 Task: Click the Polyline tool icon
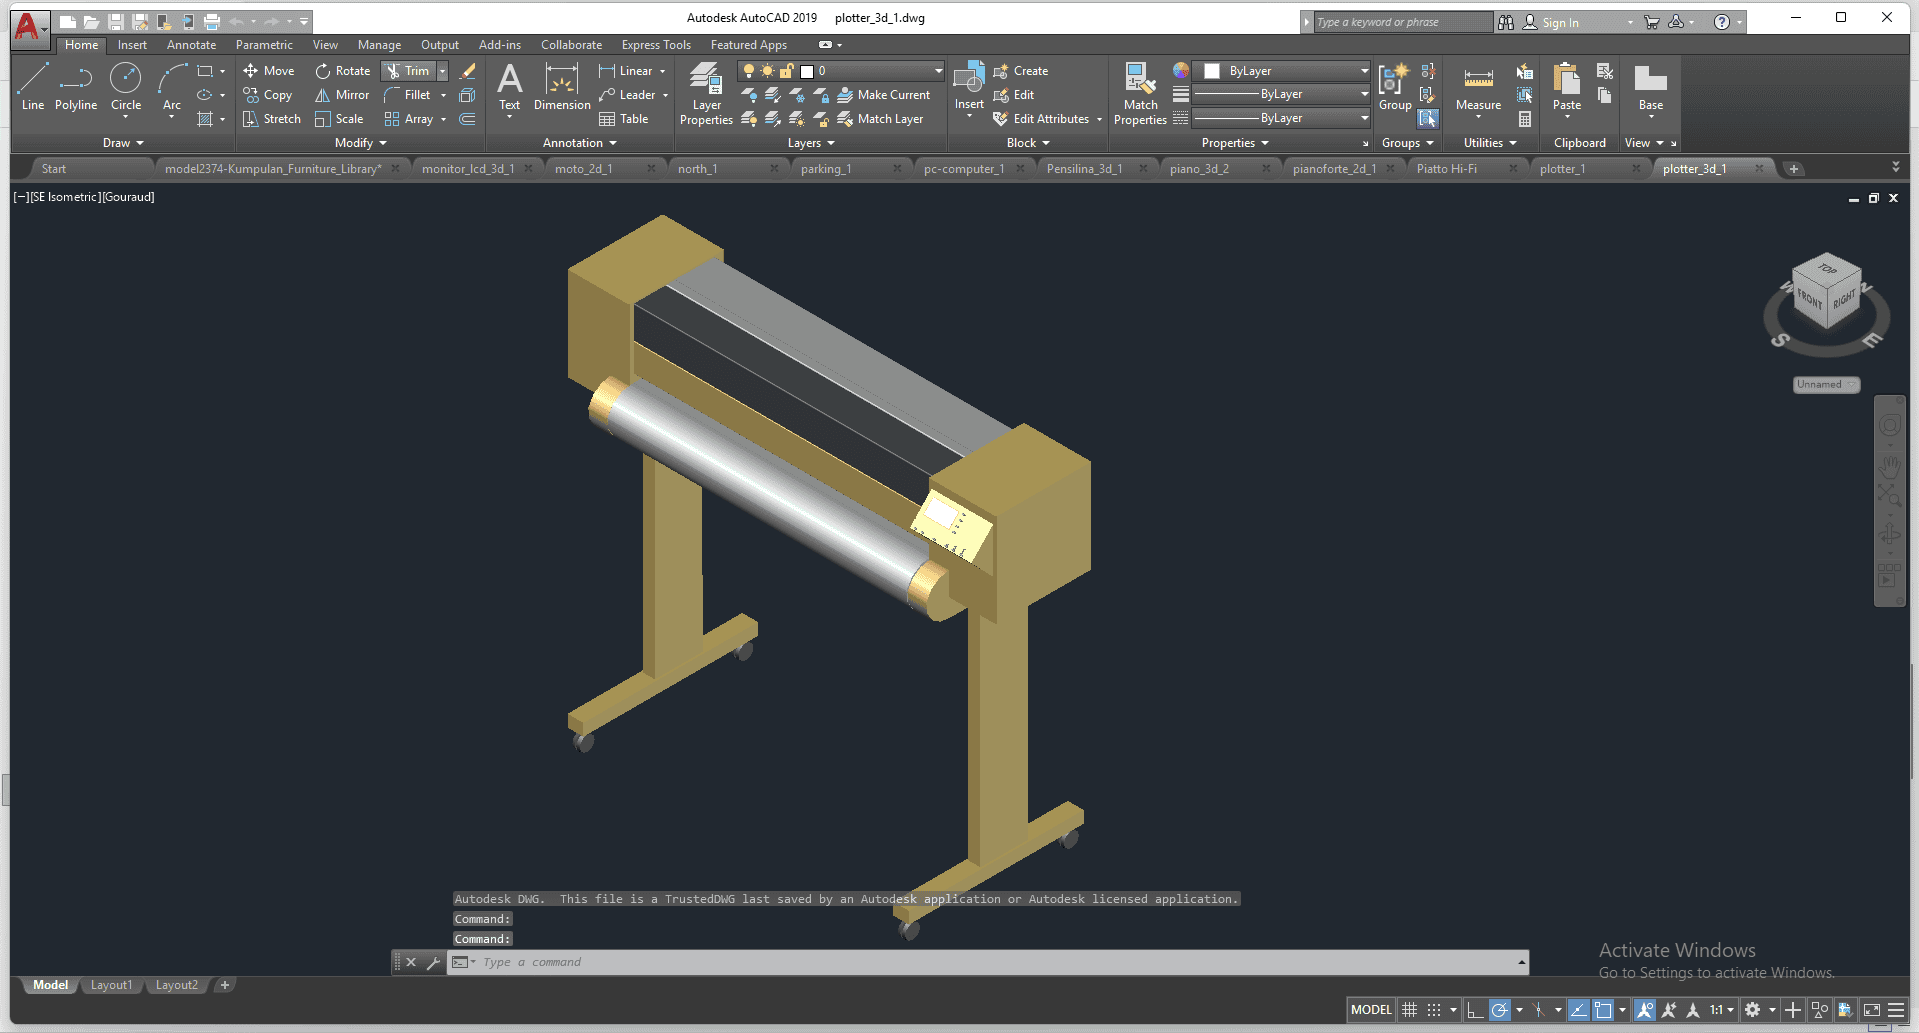76,79
